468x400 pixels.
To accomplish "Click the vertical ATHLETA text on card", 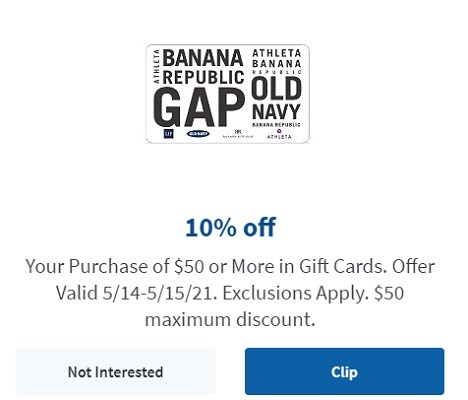I will (x=156, y=66).
